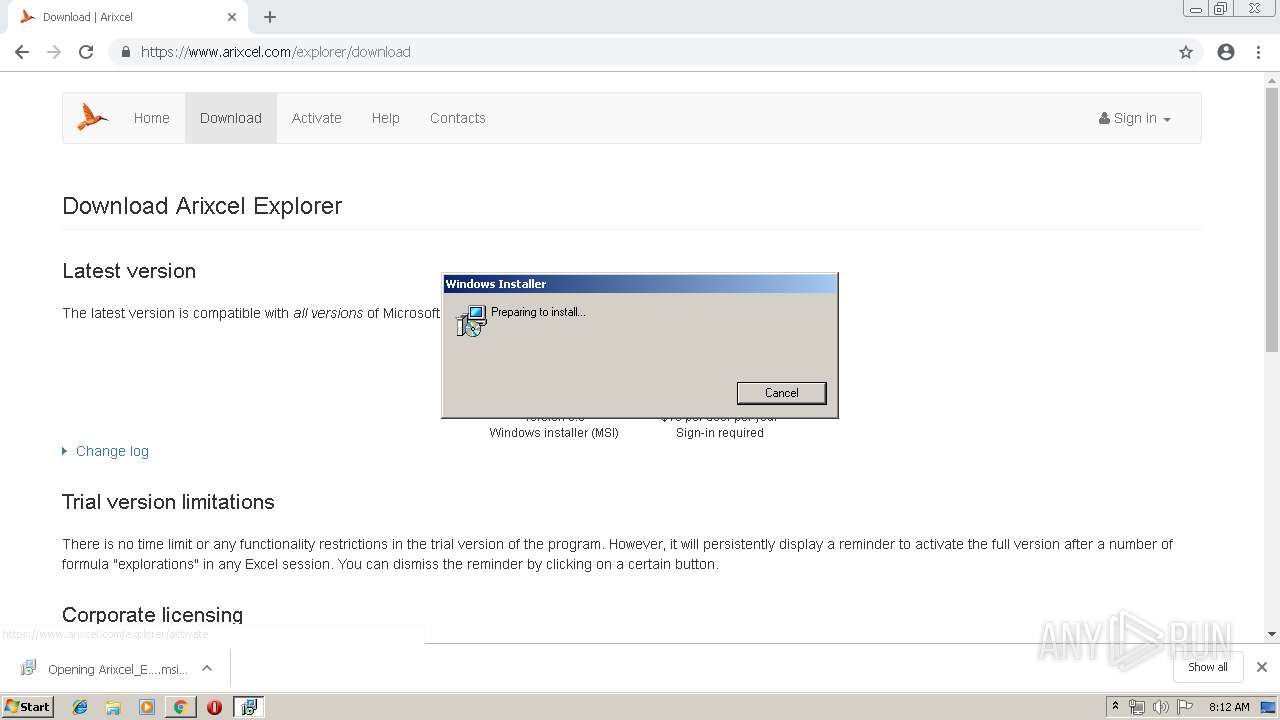Click the Windows installer (MSI) text
This screenshot has width=1280, height=720.
pos(554,433)
